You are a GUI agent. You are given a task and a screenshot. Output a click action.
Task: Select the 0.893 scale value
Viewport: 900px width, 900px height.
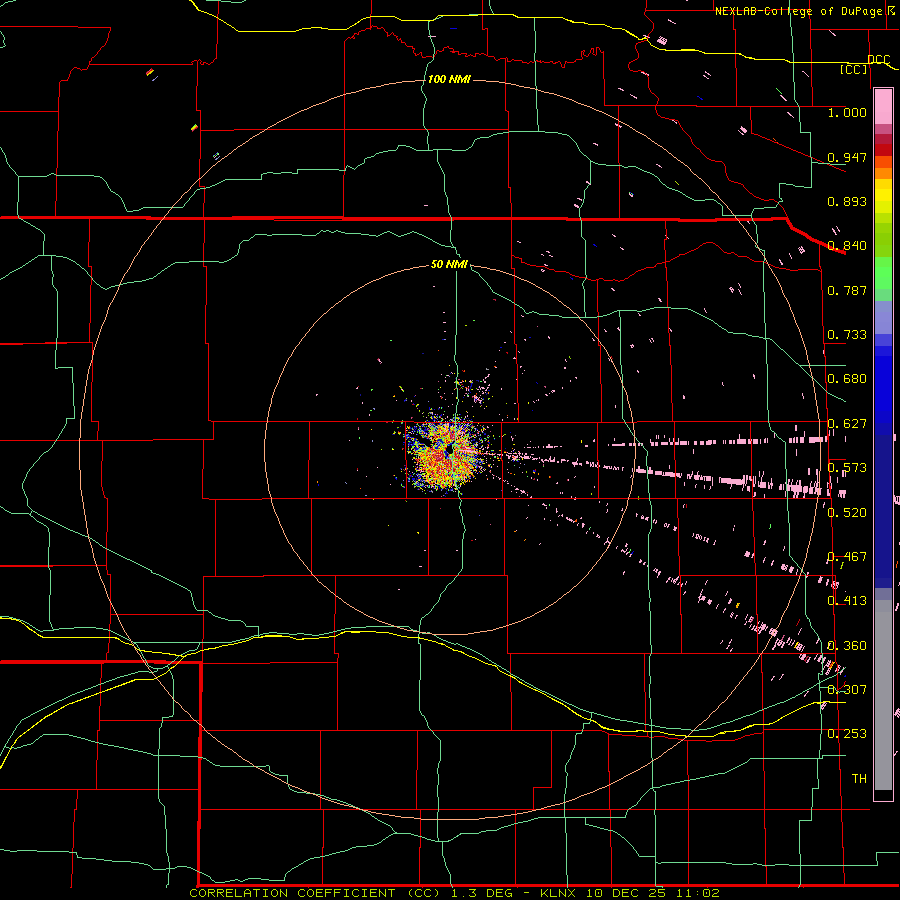847,201
